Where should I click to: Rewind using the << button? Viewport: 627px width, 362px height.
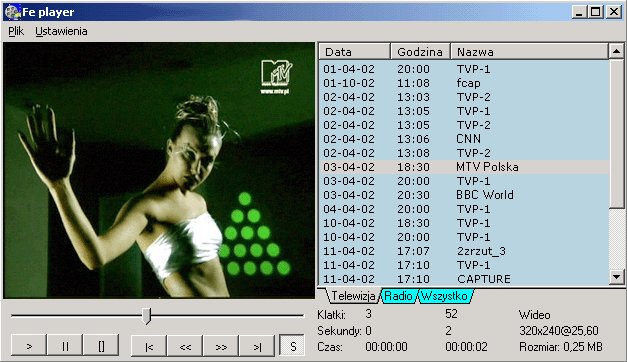(x=185, y=346)
